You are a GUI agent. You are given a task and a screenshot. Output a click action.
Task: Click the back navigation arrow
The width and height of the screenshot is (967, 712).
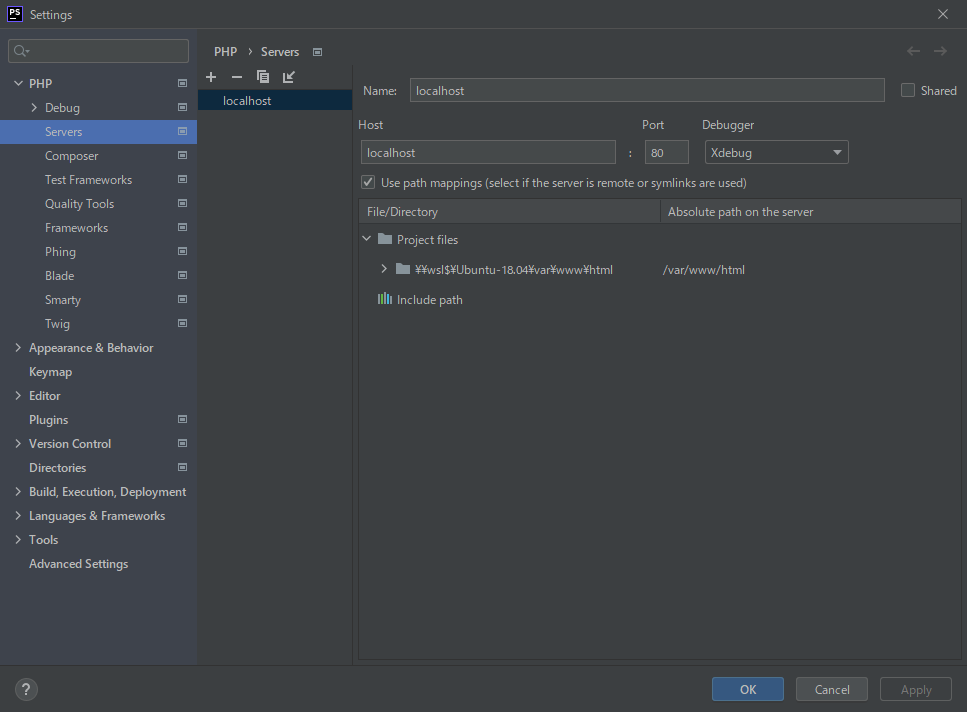tap(913, 51)
